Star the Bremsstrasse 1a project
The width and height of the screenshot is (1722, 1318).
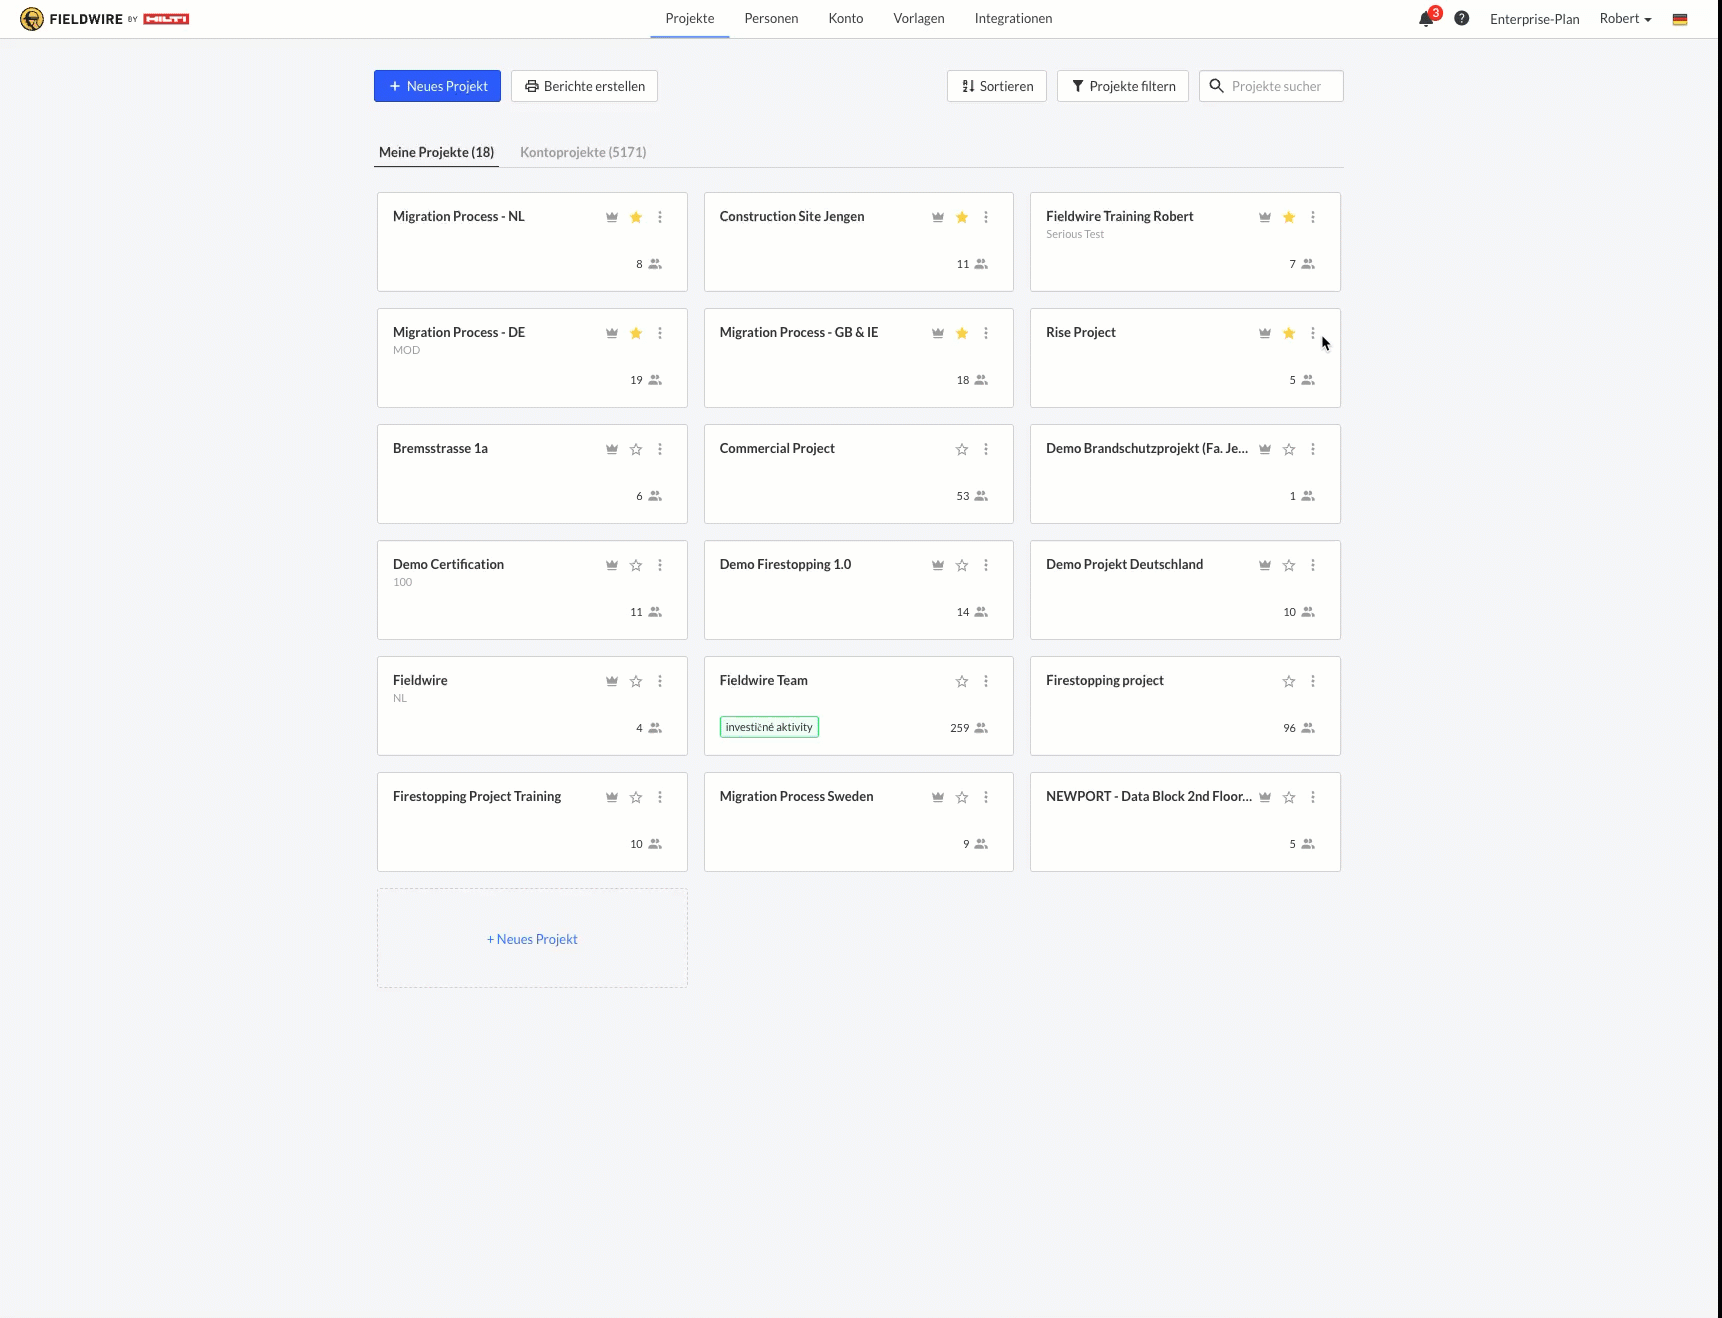[x=636, y=449]
